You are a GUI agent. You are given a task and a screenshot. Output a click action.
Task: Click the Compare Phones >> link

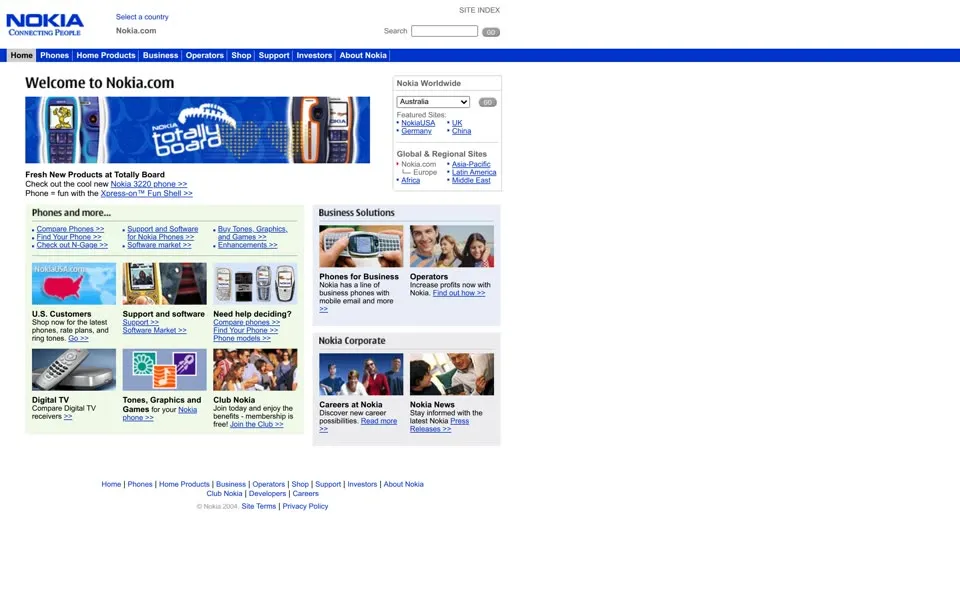70,229
